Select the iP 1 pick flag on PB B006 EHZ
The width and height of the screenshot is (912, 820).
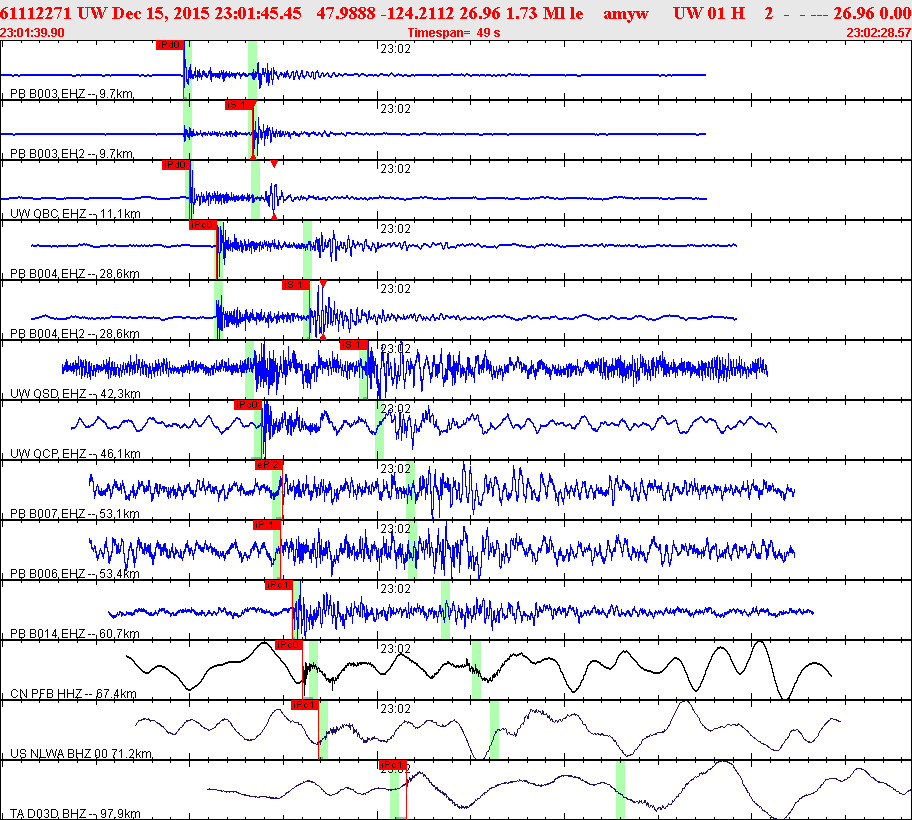point(267,525)
